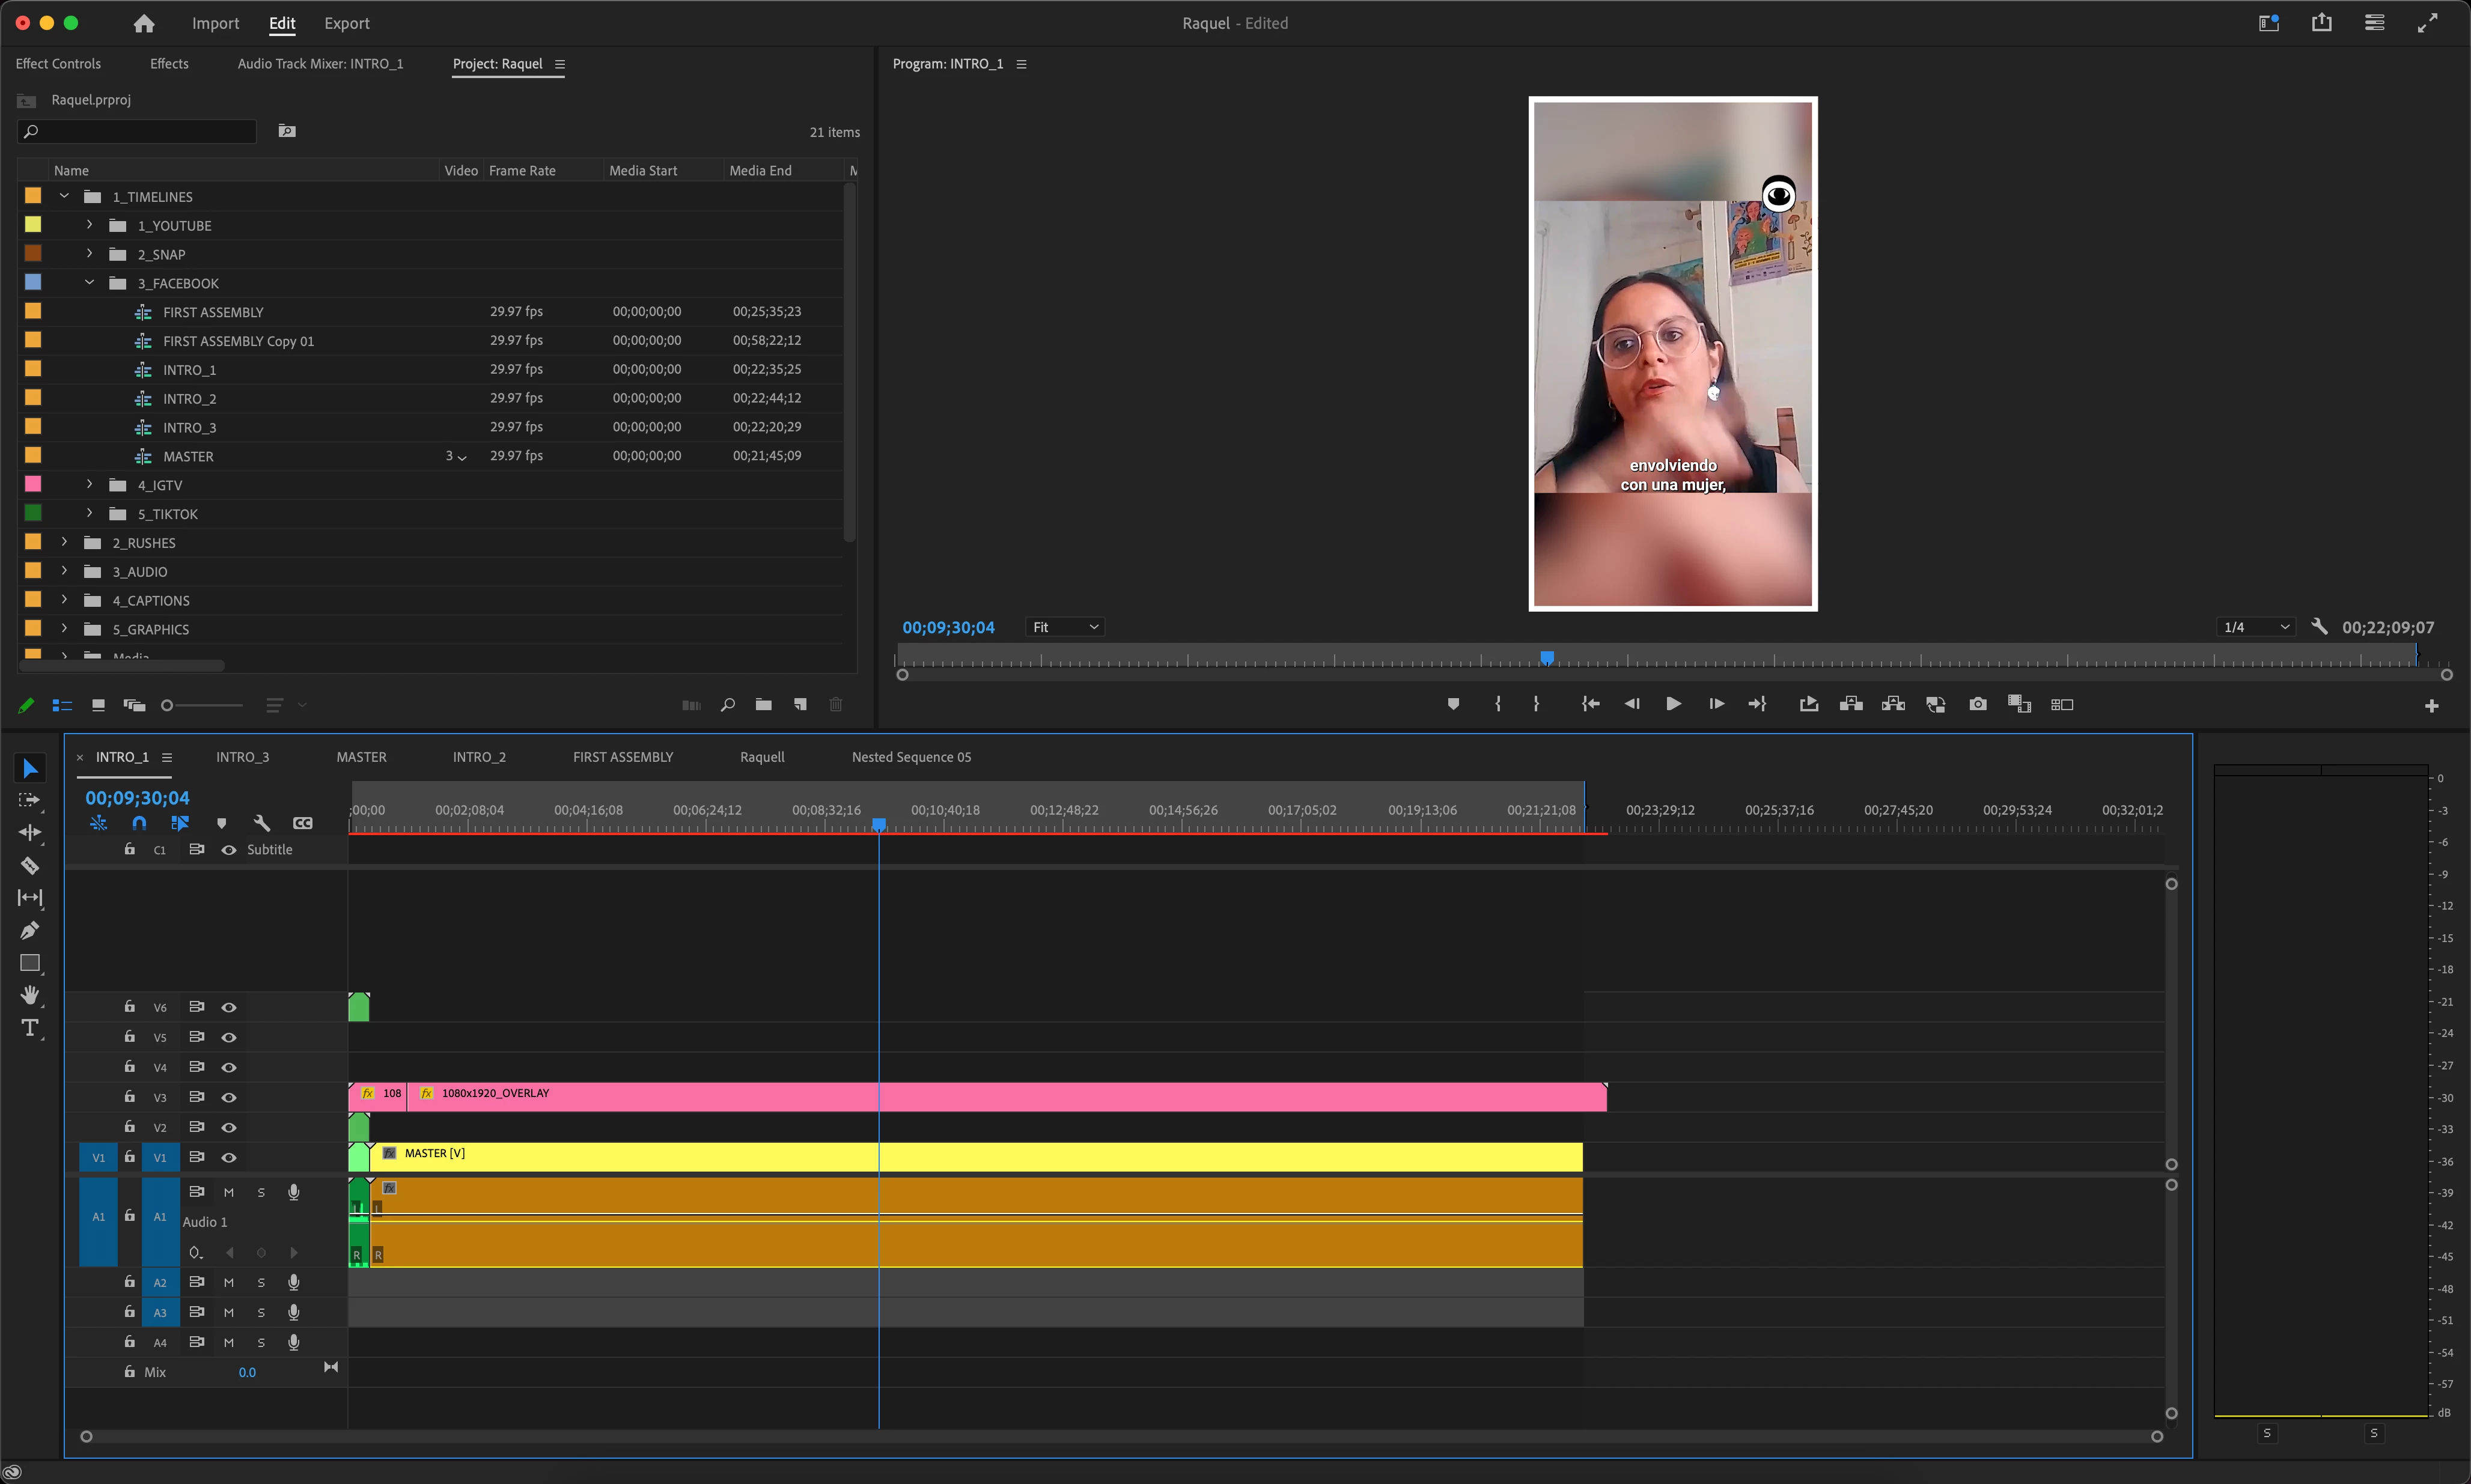Open the Effects panel tab
This screenshot has height=1484, width=2471.
pyautogui.click(x=169, y=64)
